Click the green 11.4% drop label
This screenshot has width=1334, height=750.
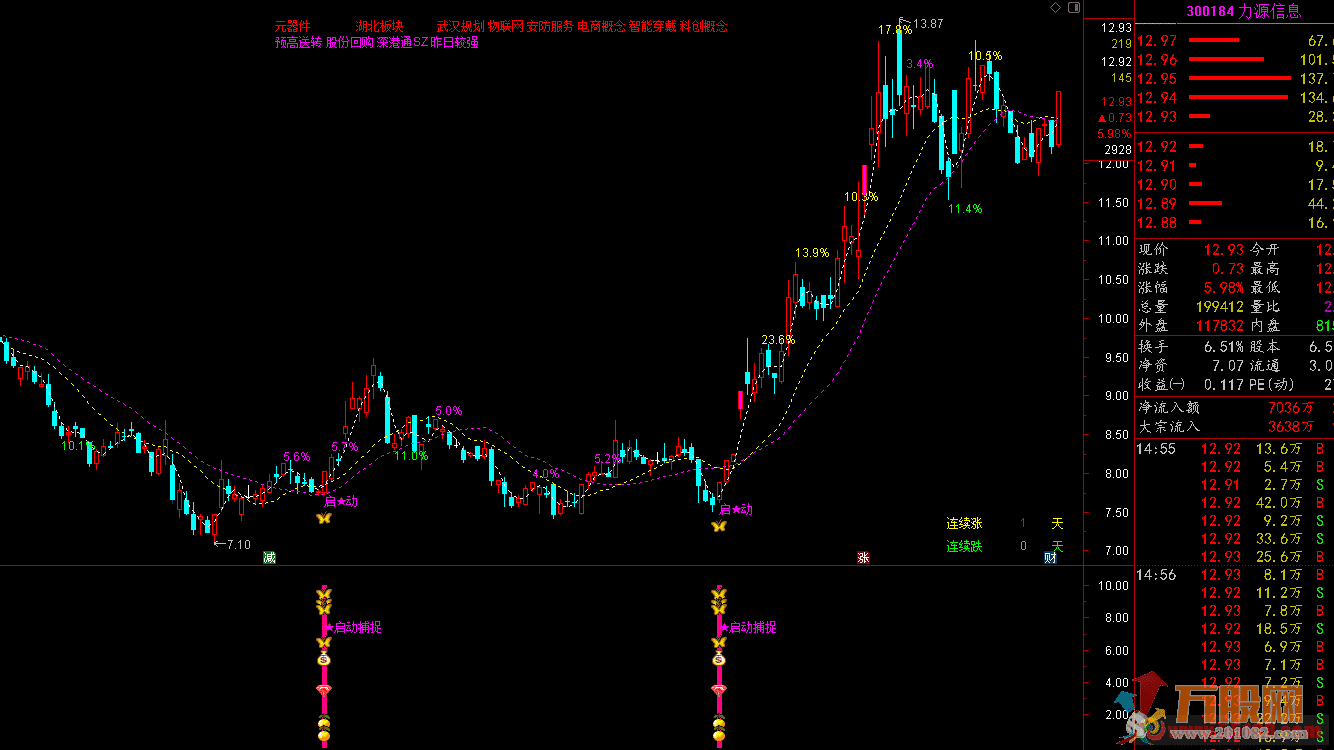coord(965,209)
